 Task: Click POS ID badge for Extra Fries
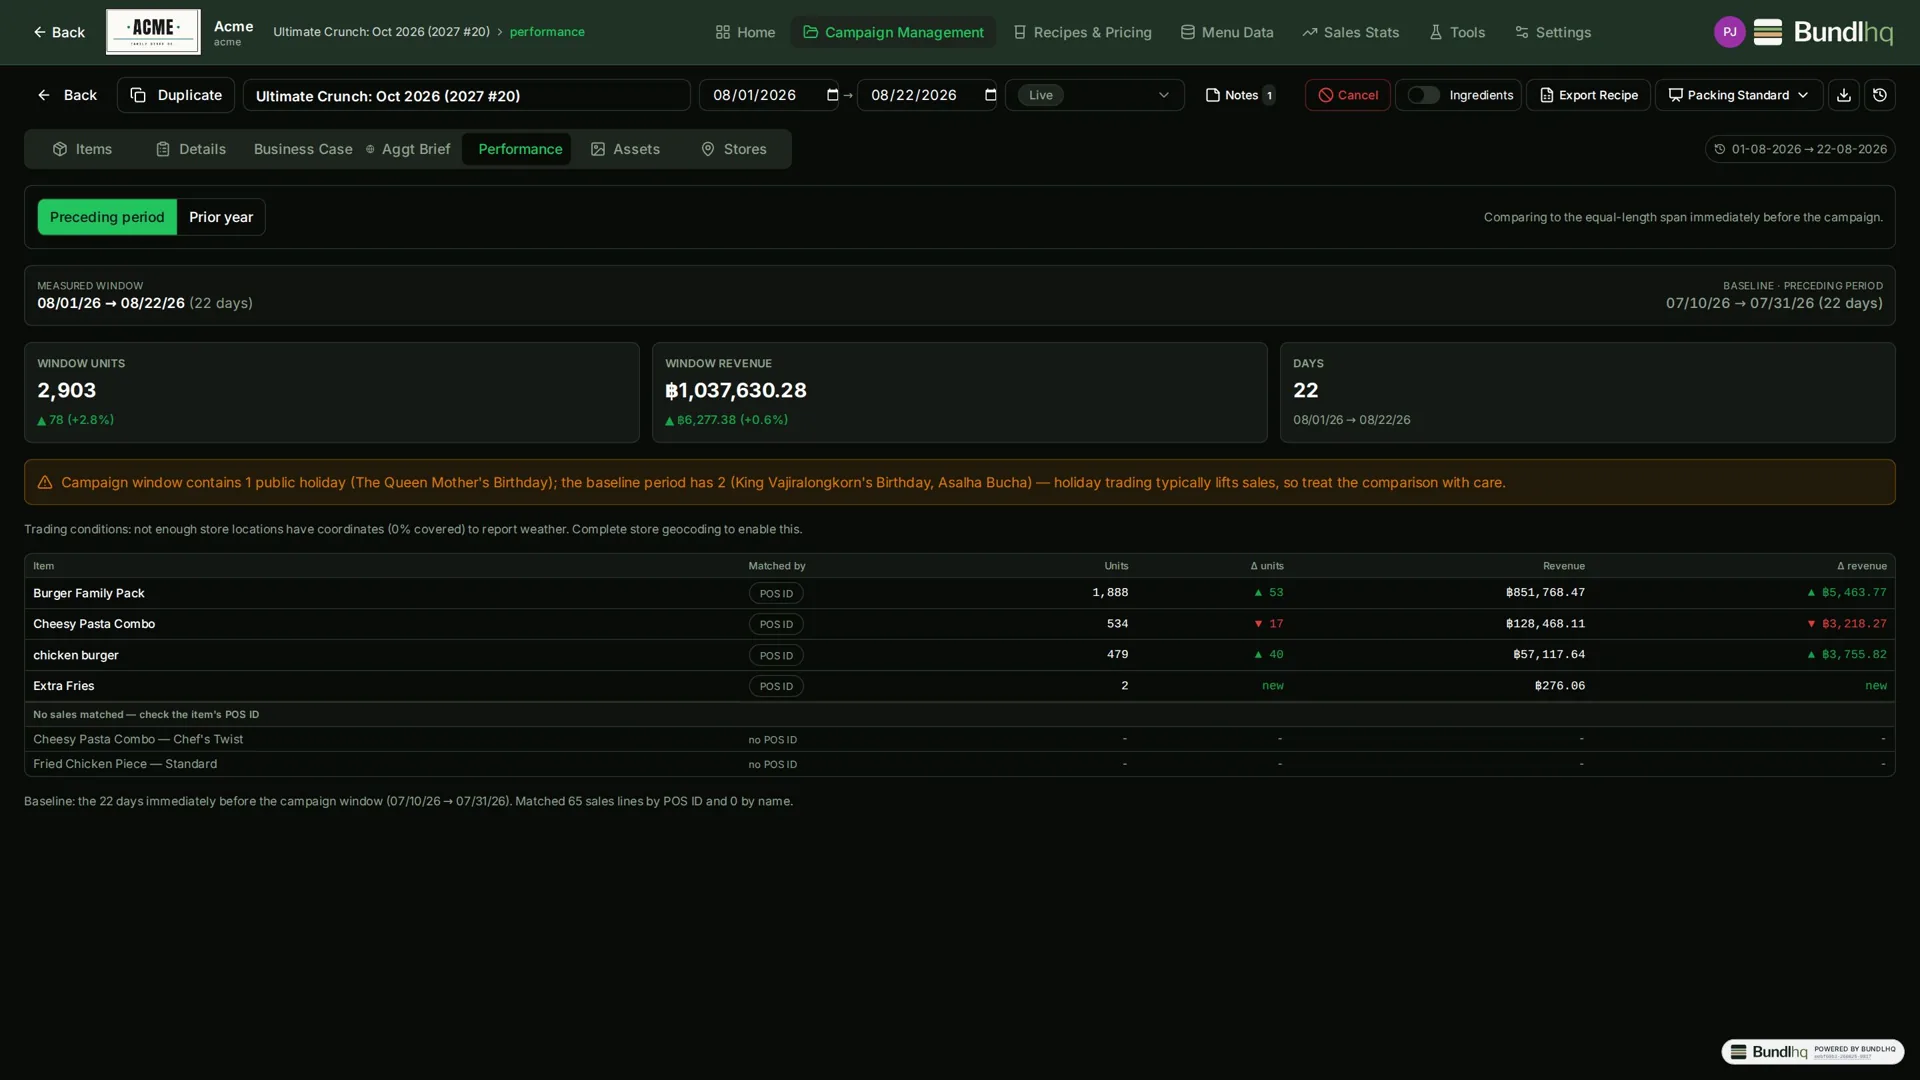[x=776, y=686]
